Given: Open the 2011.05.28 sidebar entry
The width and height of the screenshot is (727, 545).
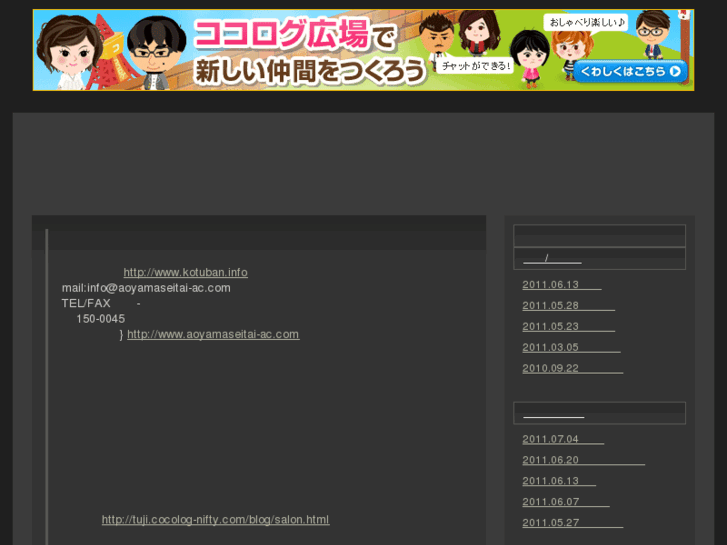Looking at the screenshot, I should [x=568, y=306].
